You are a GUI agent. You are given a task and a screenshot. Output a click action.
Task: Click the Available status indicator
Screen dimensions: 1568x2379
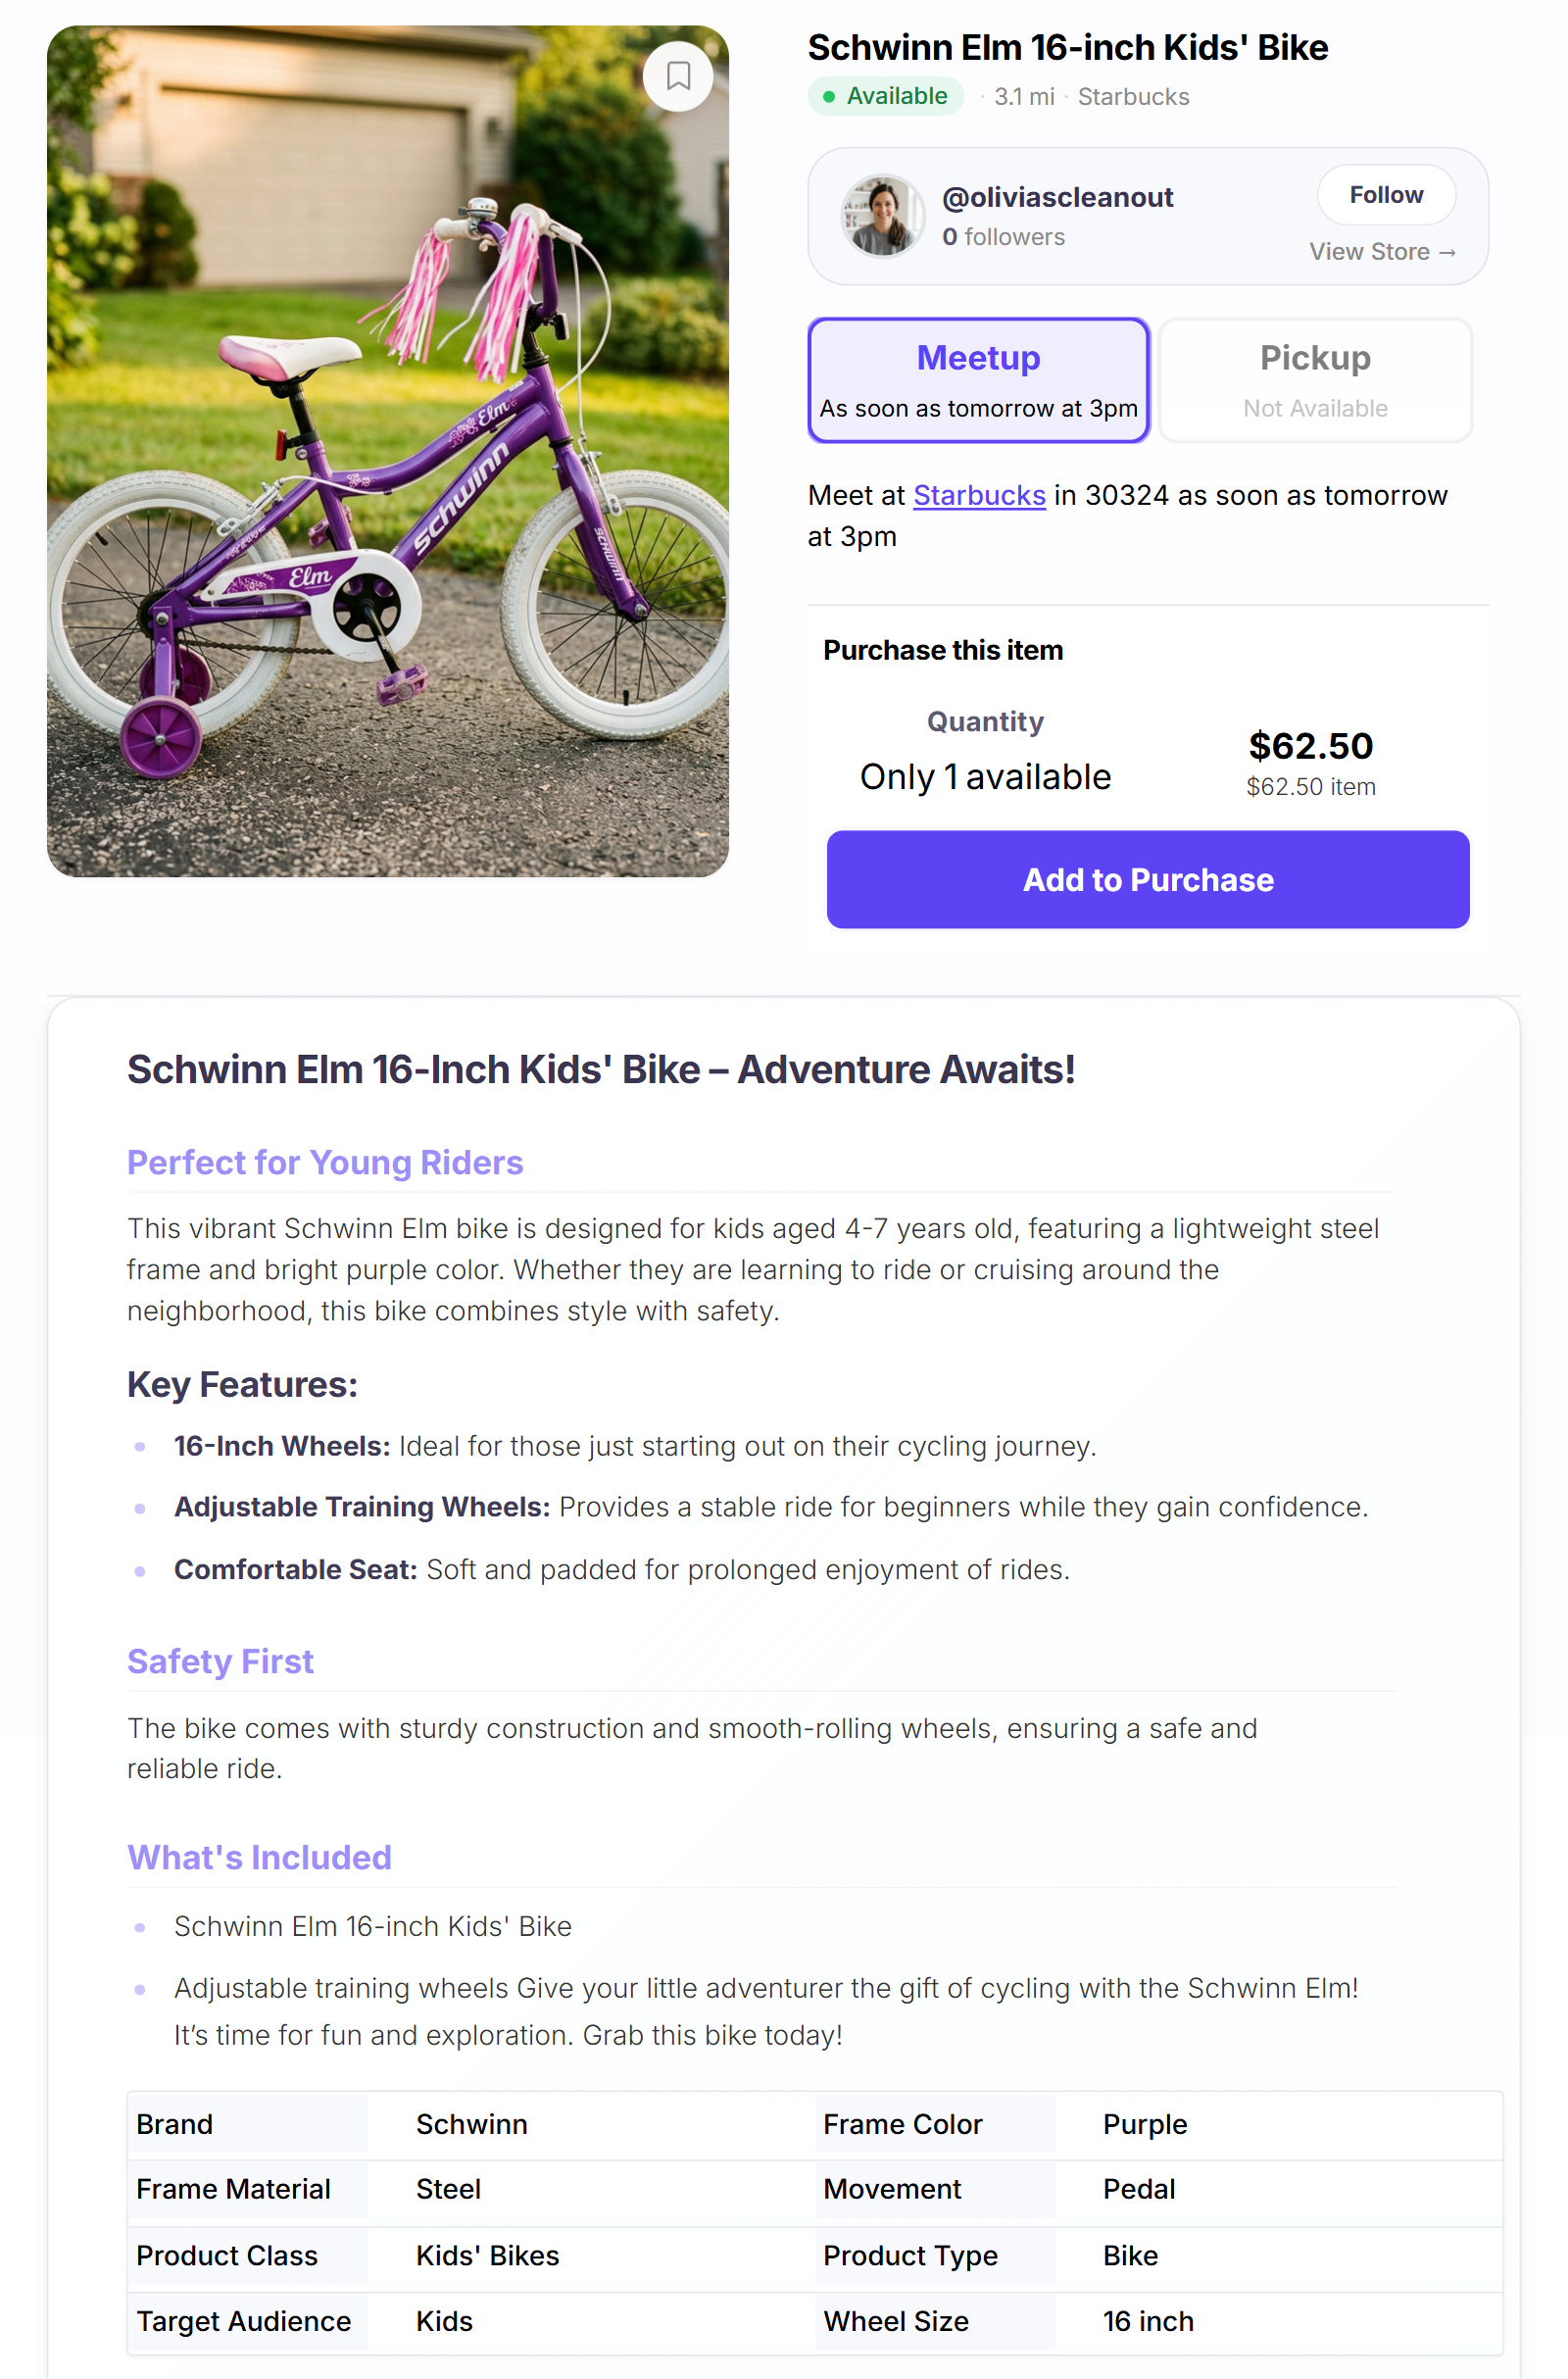click(x=884, y=96)
